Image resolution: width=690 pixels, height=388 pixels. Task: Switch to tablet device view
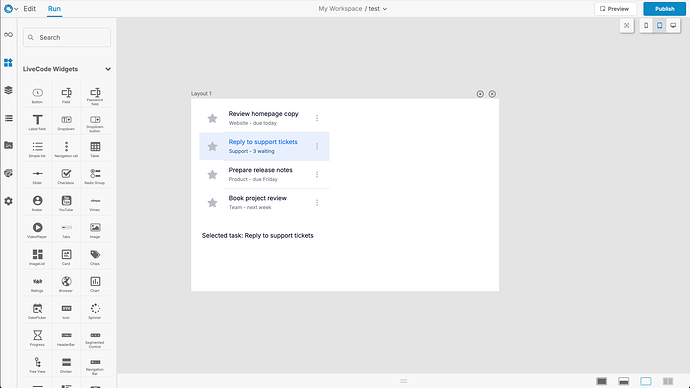tap(659, 26)
